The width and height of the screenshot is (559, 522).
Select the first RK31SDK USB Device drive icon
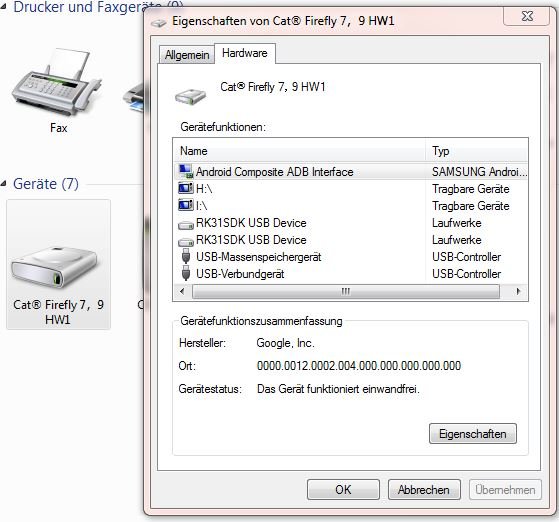tap(186, 225)
